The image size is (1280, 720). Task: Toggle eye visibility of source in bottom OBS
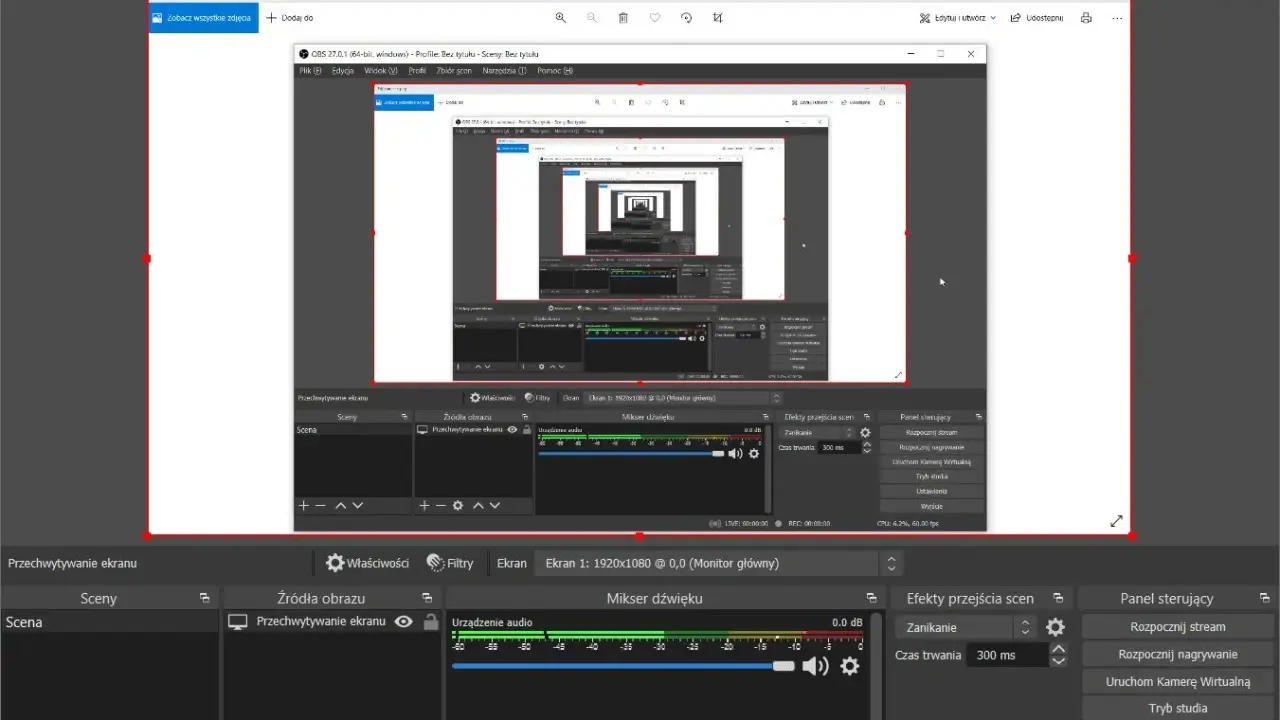click(x=404, y=621)
